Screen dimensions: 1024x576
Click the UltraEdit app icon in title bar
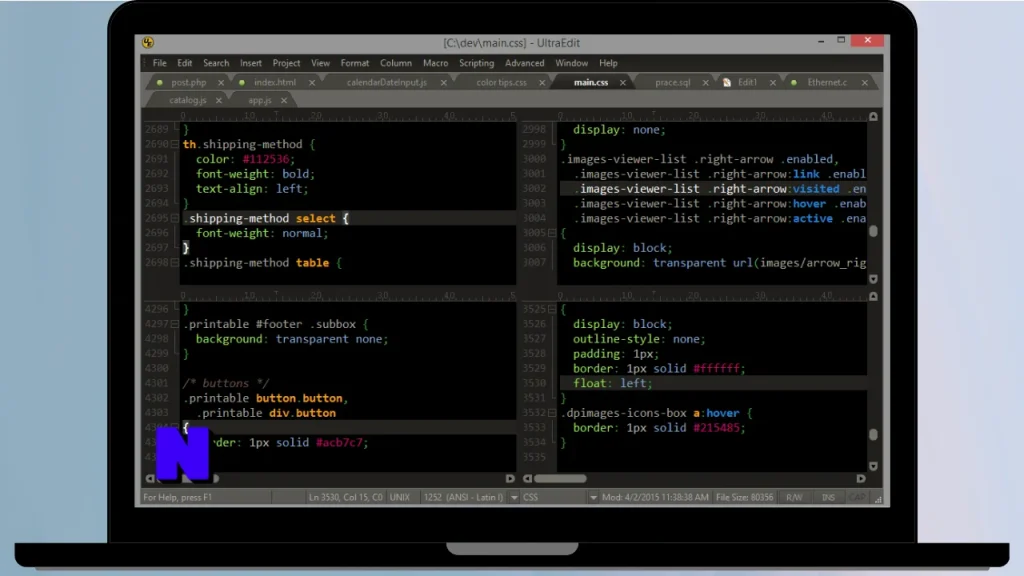148,42
